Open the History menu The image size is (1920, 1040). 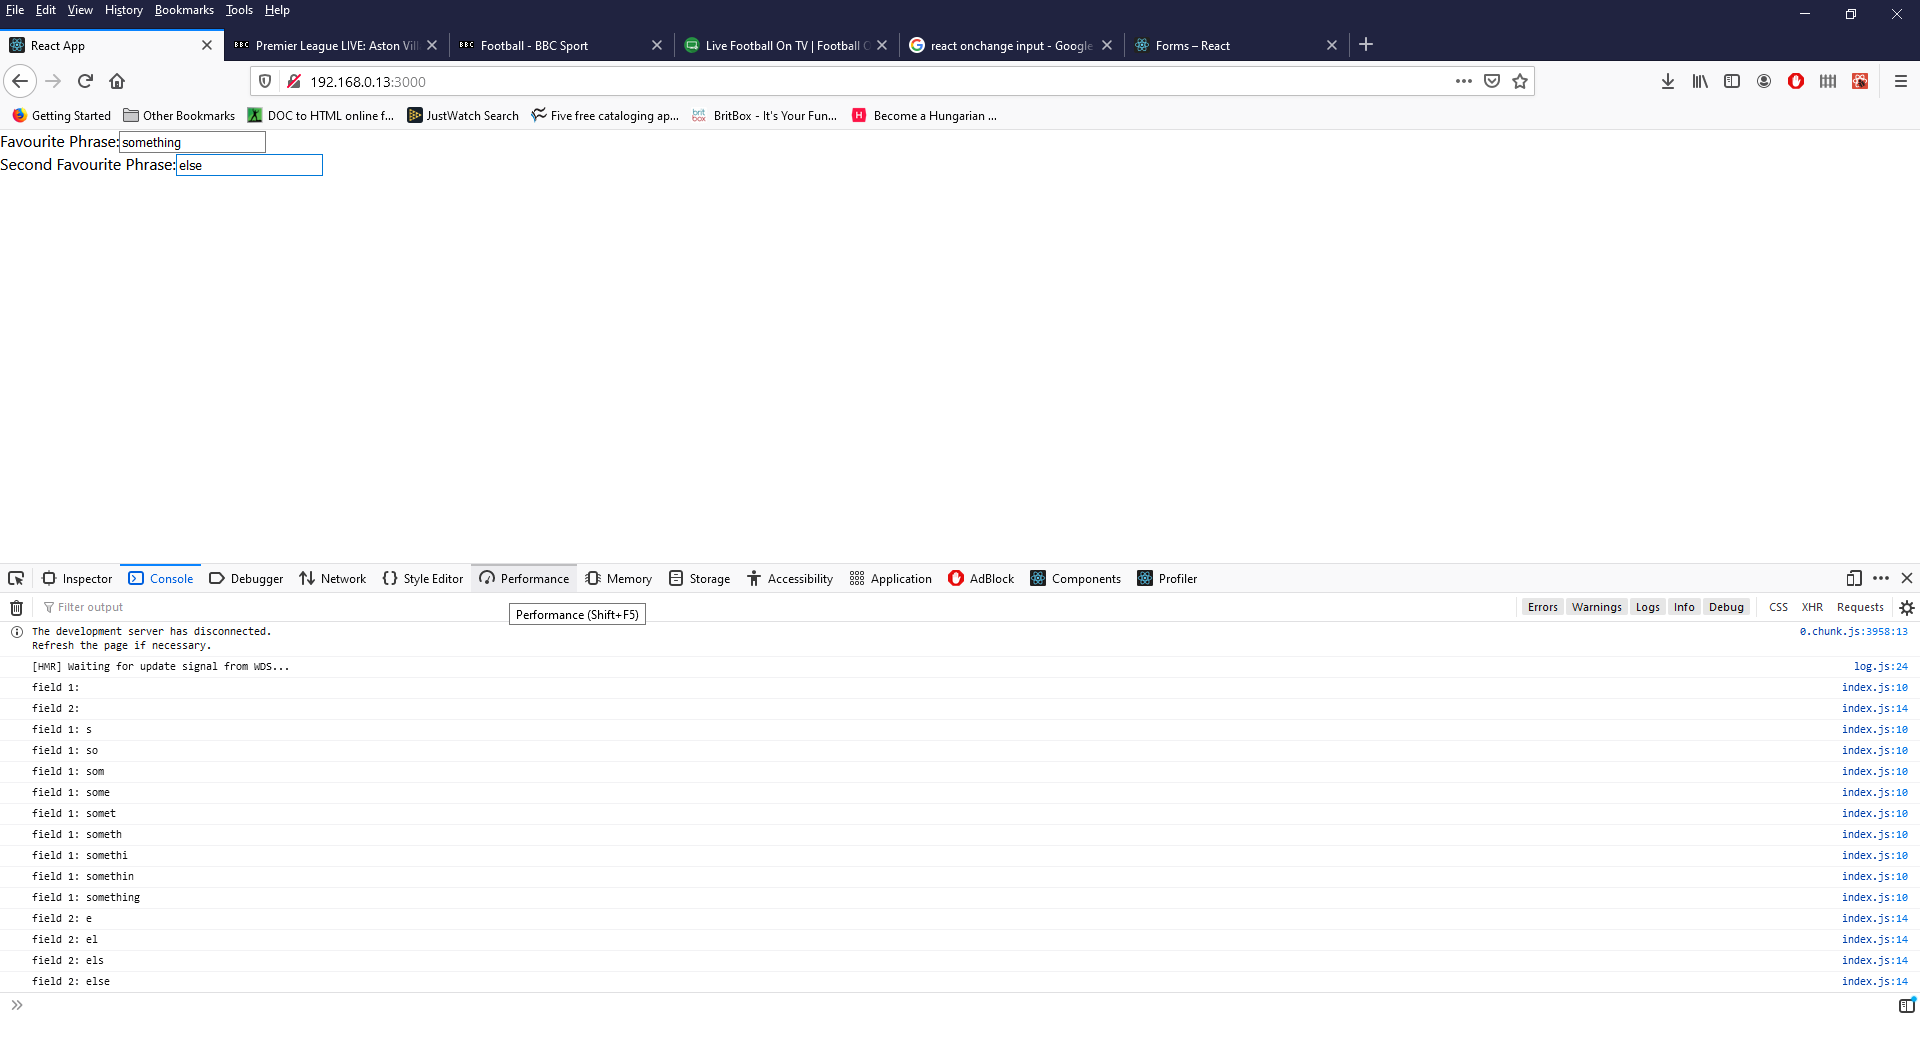point(124,10)
